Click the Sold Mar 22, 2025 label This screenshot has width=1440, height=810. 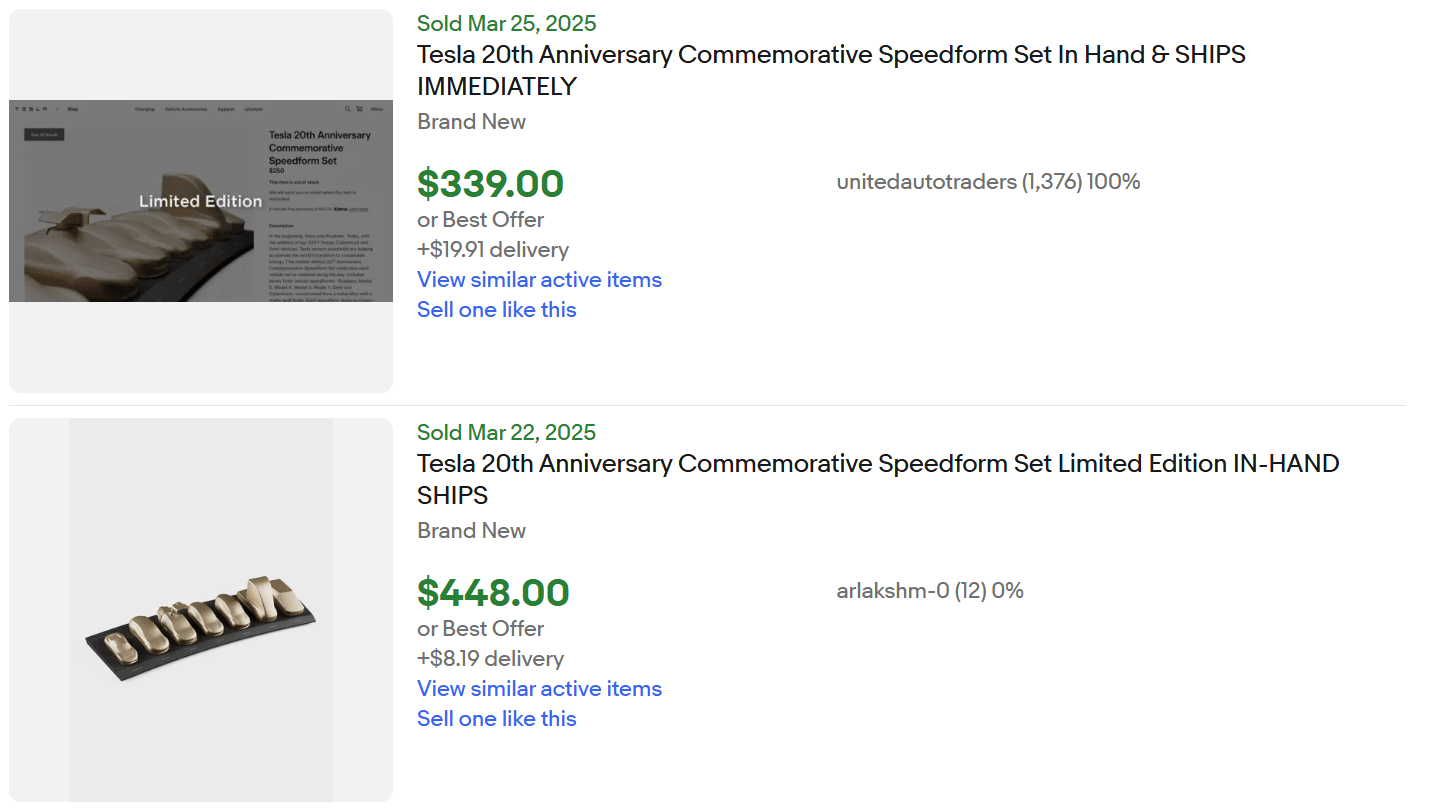[506, 433]
